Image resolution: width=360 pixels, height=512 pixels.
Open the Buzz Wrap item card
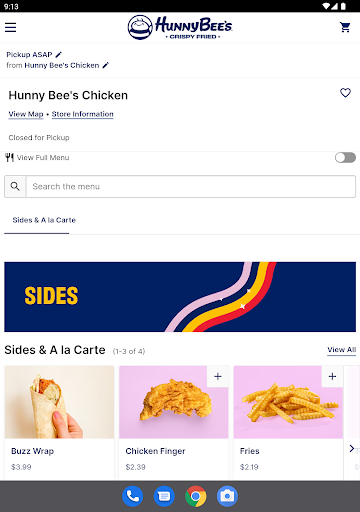pos(59,423)
